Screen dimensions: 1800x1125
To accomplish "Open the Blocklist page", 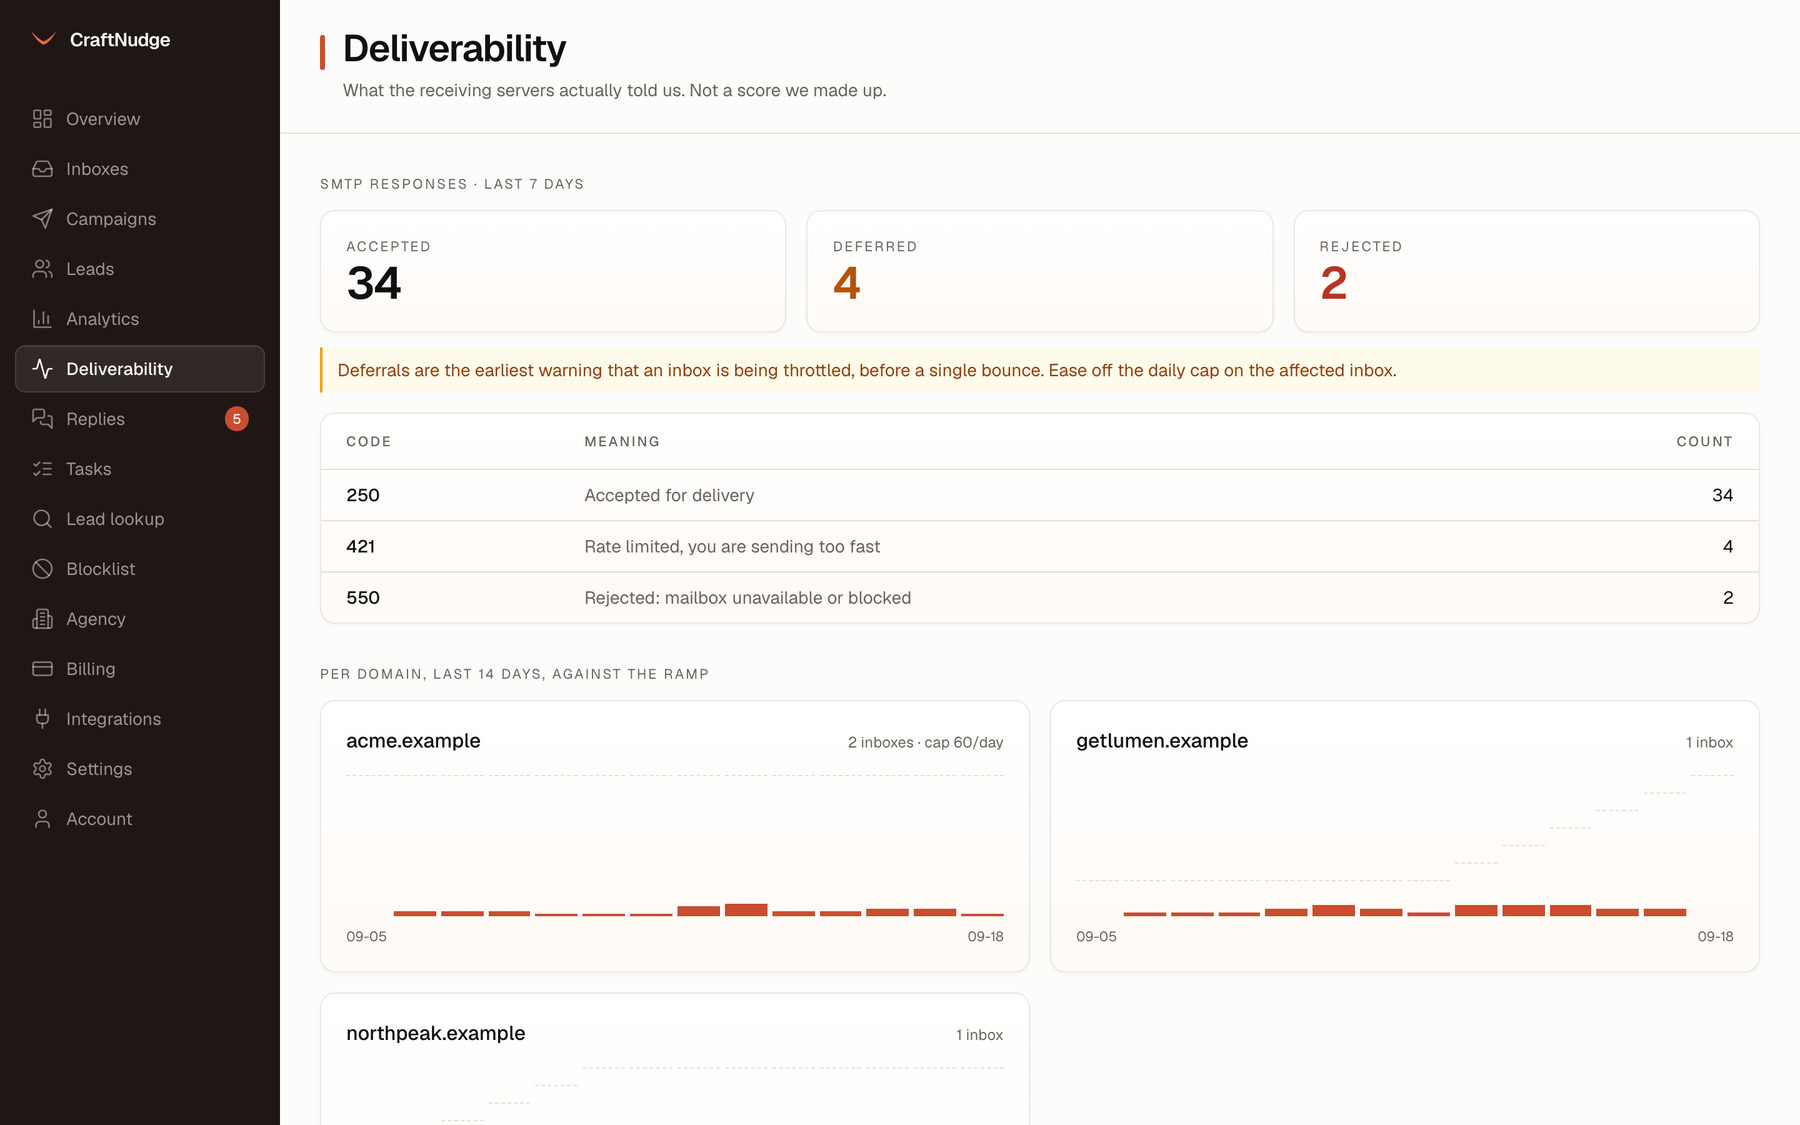I will pyautogui.click(x=140, y=569).
